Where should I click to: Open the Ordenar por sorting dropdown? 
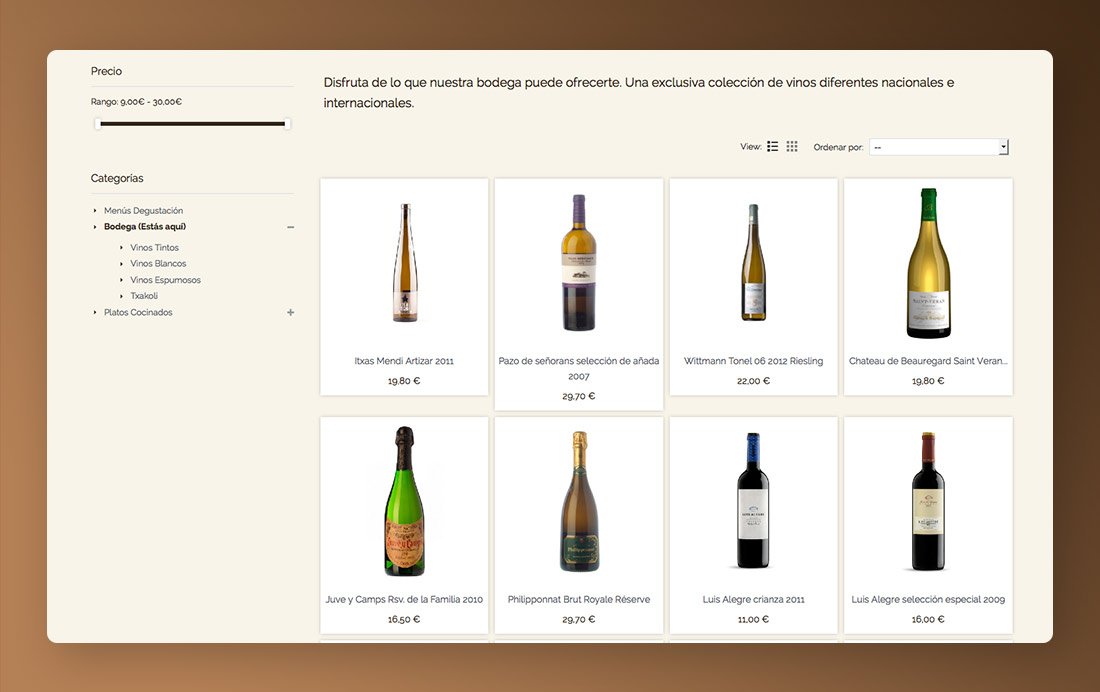pos(939,147)
